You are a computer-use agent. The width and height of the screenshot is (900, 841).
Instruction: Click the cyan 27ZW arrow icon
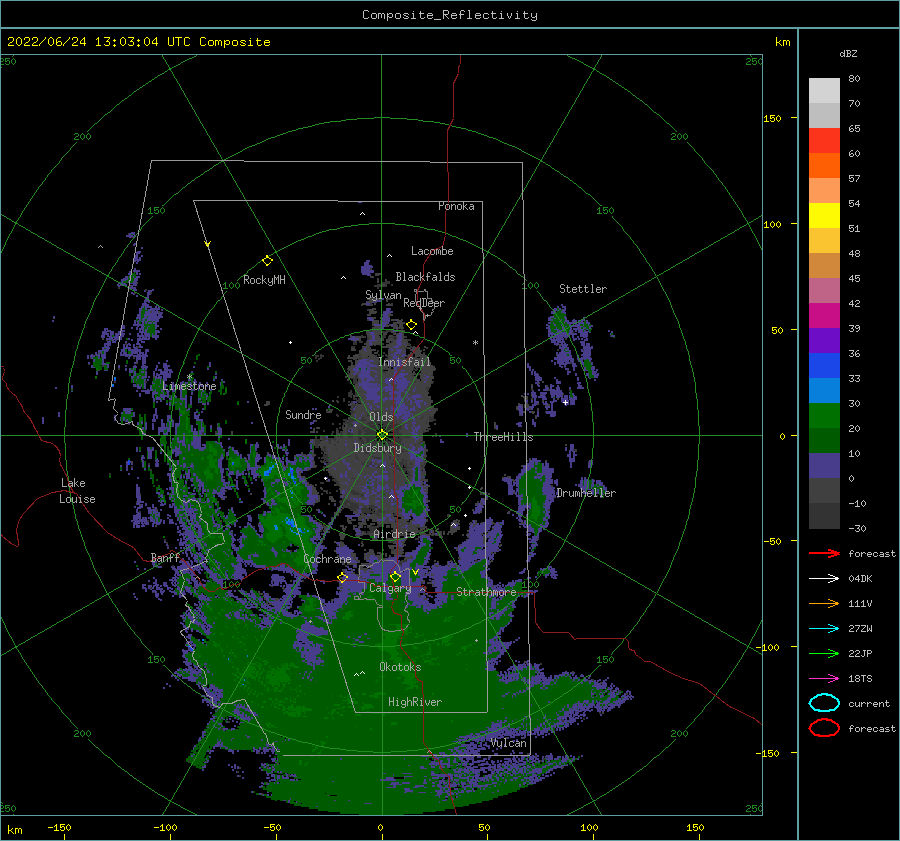(x=824, y=629)
